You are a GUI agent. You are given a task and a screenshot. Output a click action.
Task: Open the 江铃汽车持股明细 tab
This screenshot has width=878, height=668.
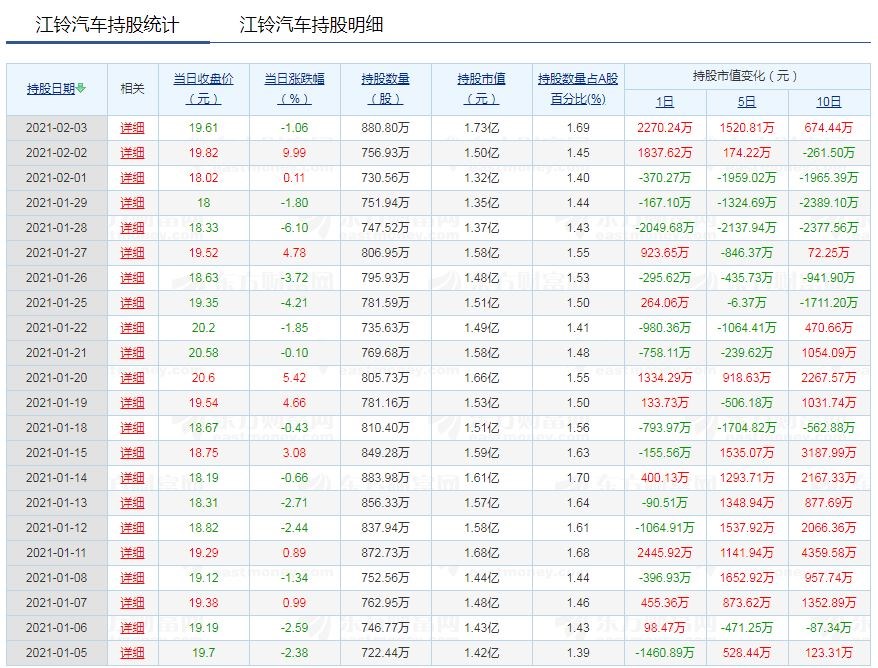pyautogui.click(x=311, y=25)
